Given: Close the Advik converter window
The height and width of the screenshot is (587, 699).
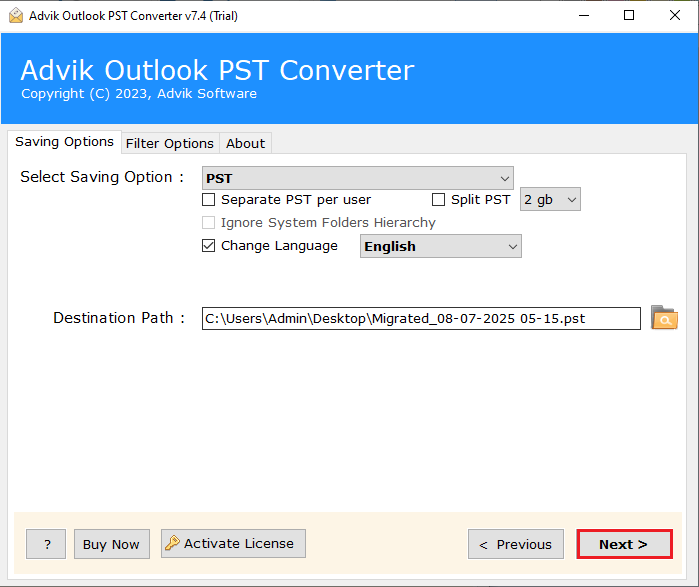Looking at the screenshot, I should pos(675,16).
